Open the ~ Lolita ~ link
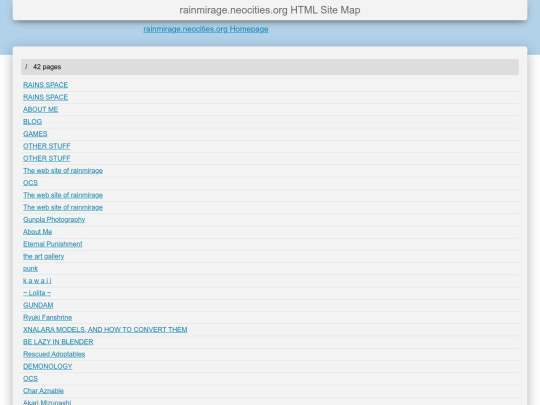Image resolution: width=540 pixels, height=405 pixels. [x=37, y=293]
